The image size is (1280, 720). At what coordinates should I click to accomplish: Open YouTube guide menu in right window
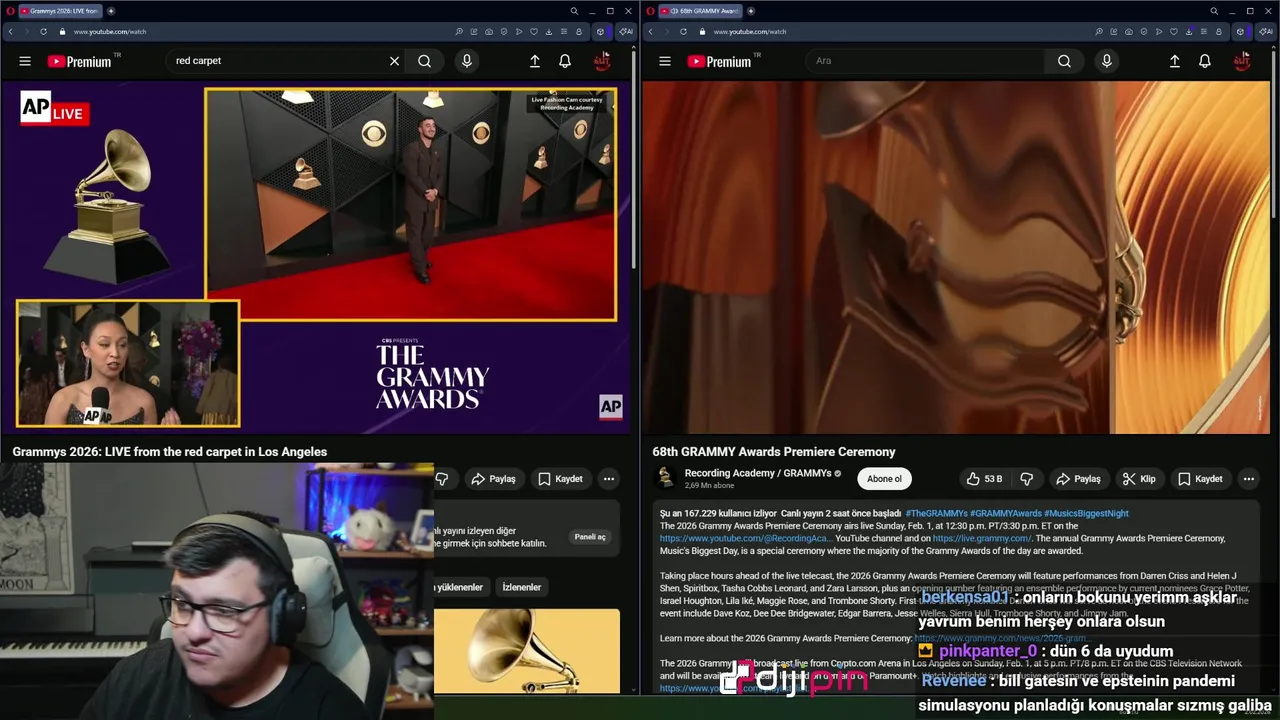[665, 61]
